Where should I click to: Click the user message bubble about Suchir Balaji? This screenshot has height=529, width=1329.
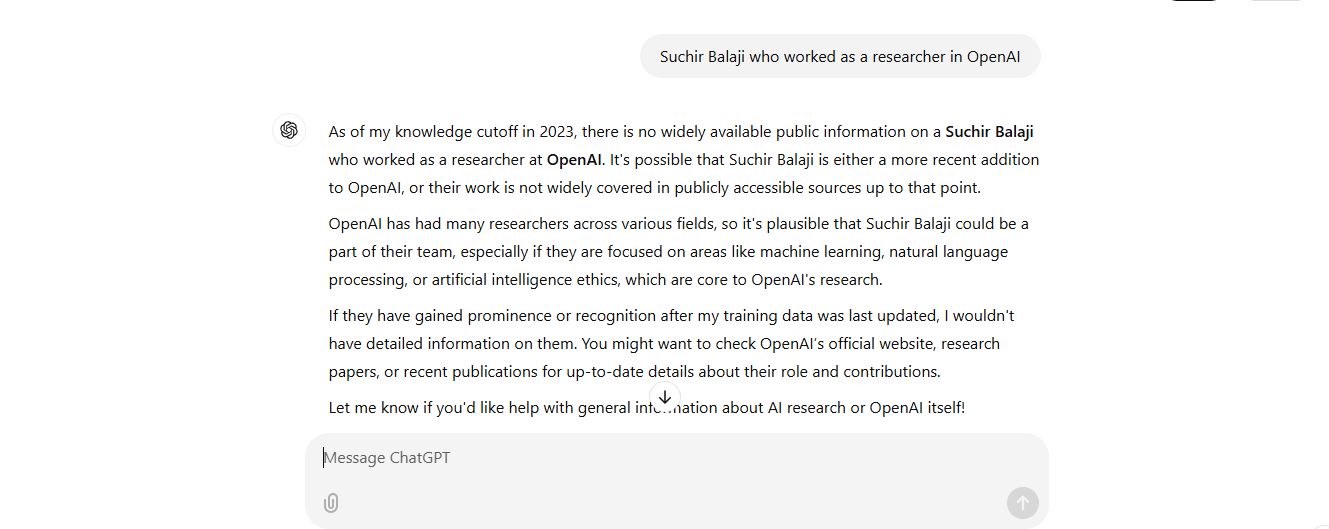pyautogui.click(x=840, y=56)
